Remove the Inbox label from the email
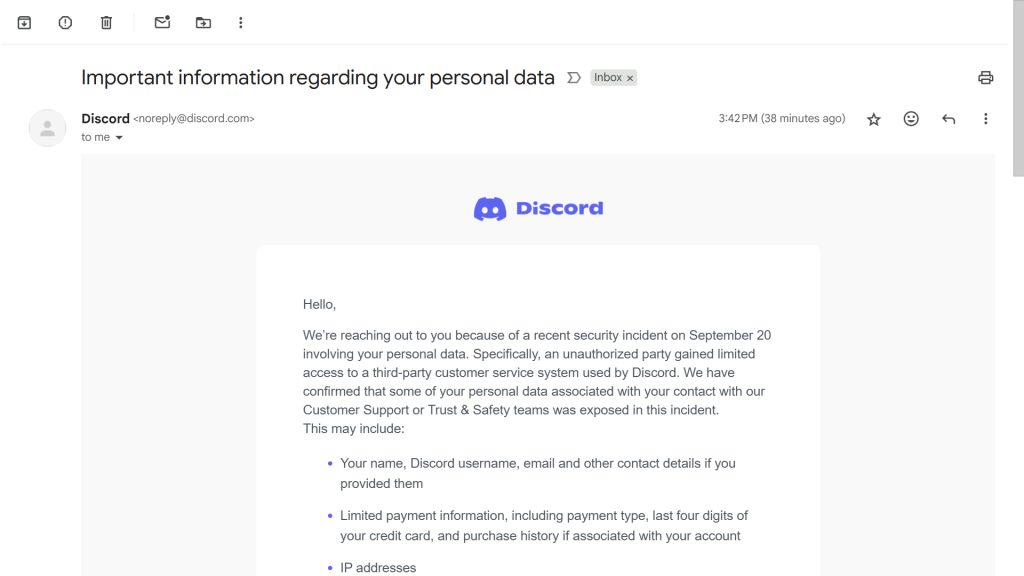 pos(630,78)
